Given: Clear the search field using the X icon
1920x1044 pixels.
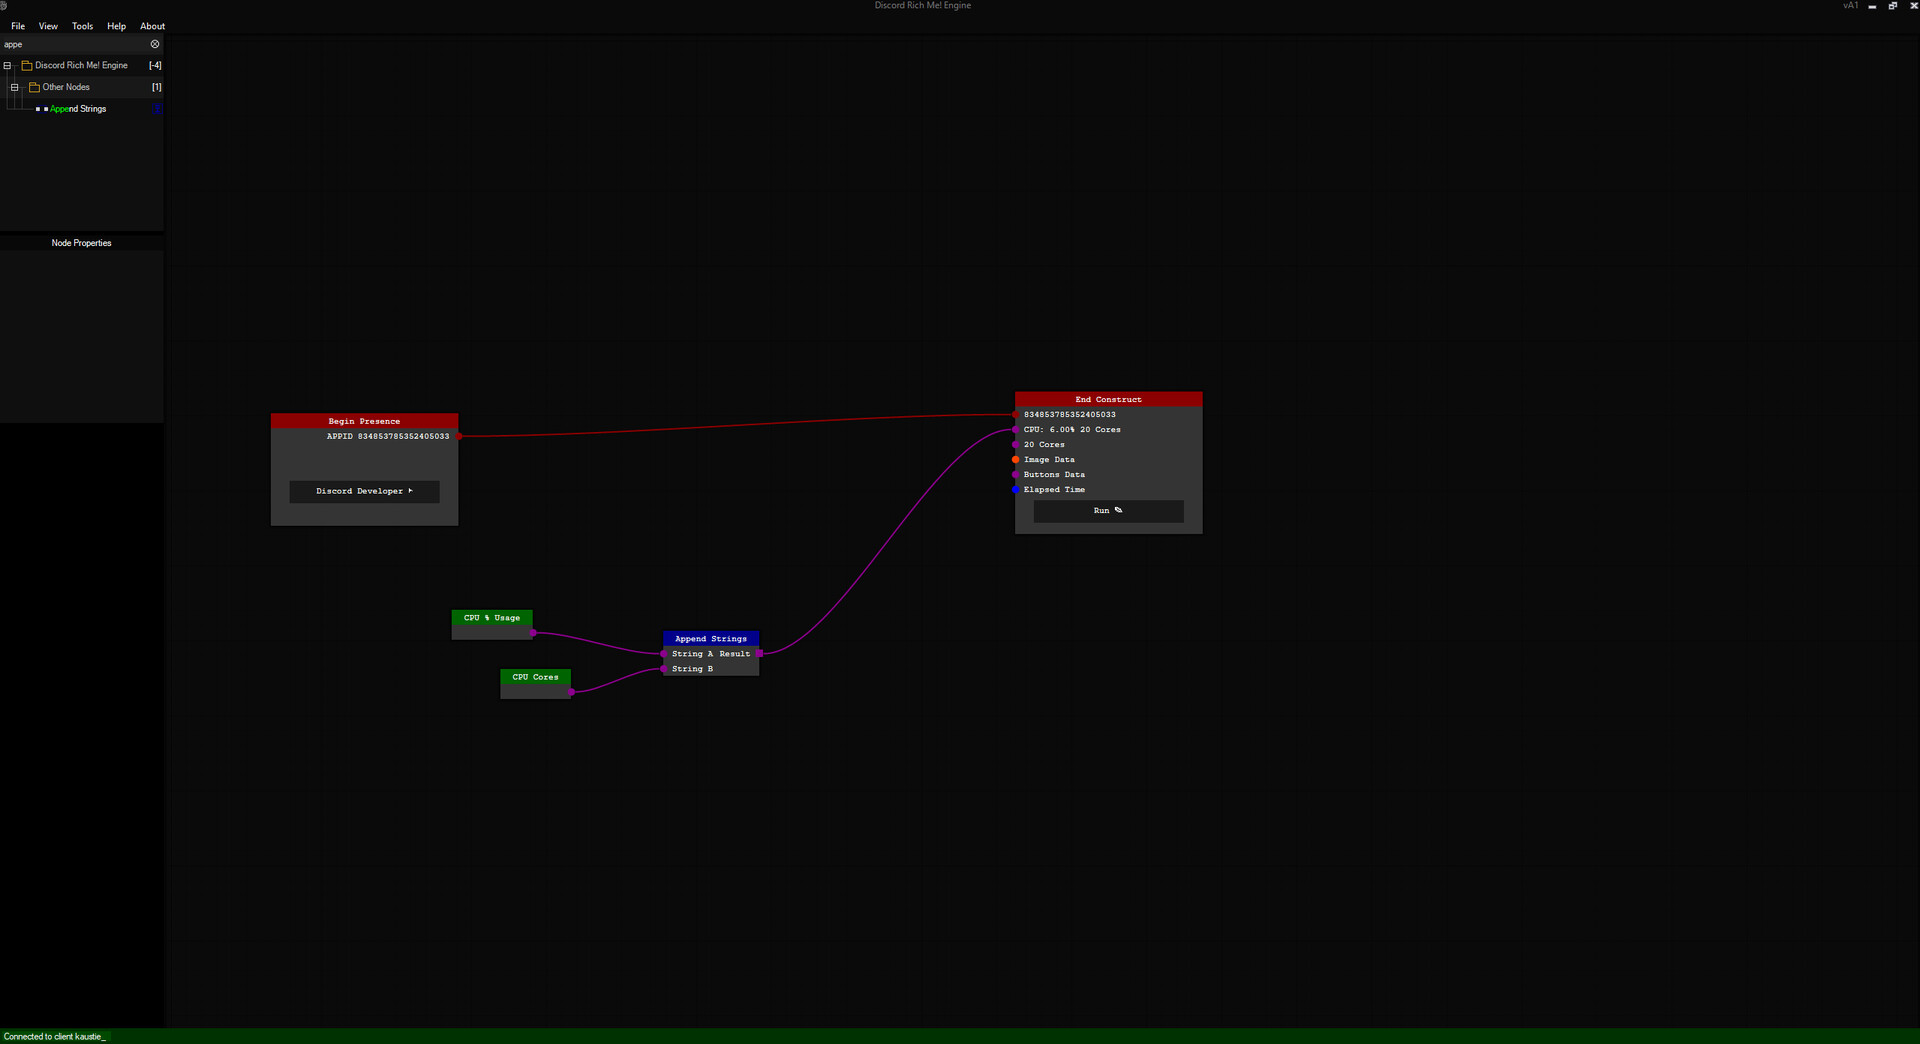Looking at the screenshot, I should (x=155, y=44).
